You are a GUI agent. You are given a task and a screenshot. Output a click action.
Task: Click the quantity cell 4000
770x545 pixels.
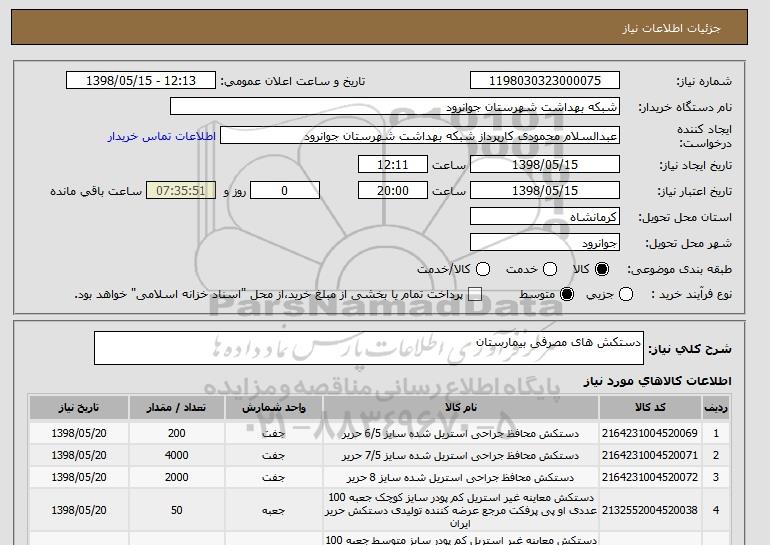[x=176, y=455]
